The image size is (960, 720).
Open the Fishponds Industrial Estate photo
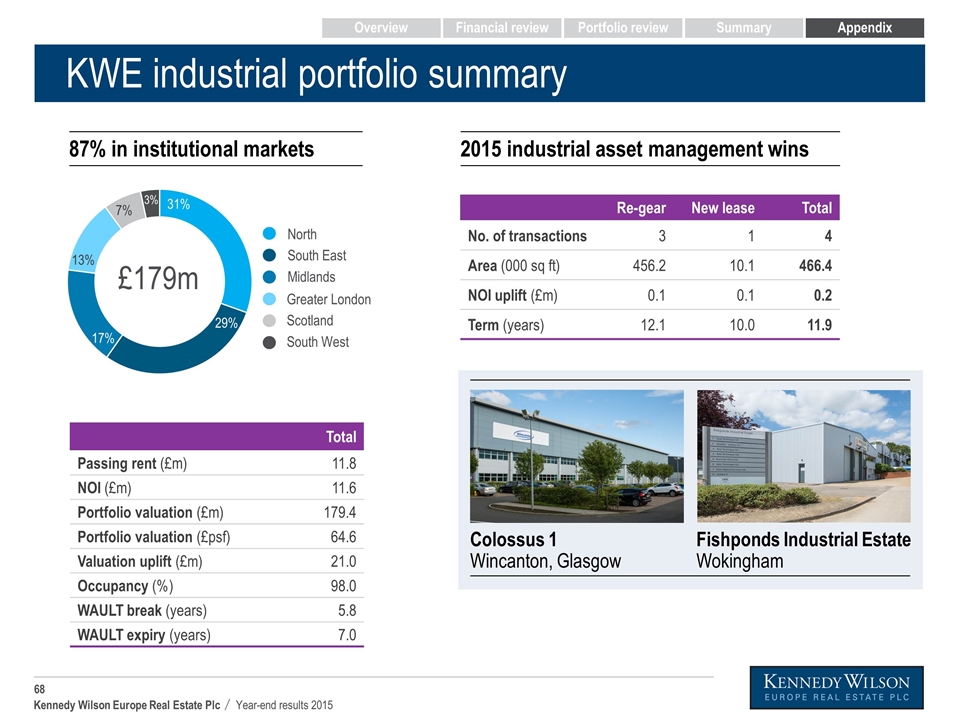[x=804, y=456]
